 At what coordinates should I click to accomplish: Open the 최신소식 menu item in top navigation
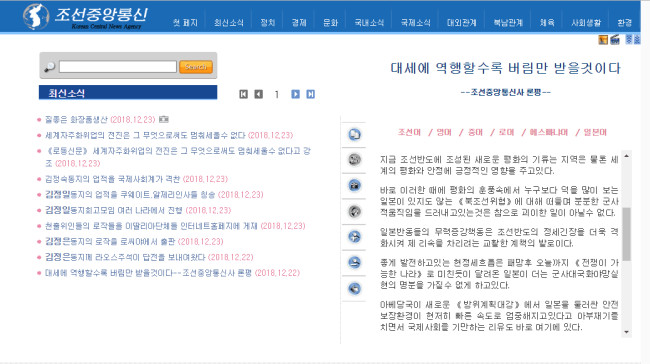point(229,23)
